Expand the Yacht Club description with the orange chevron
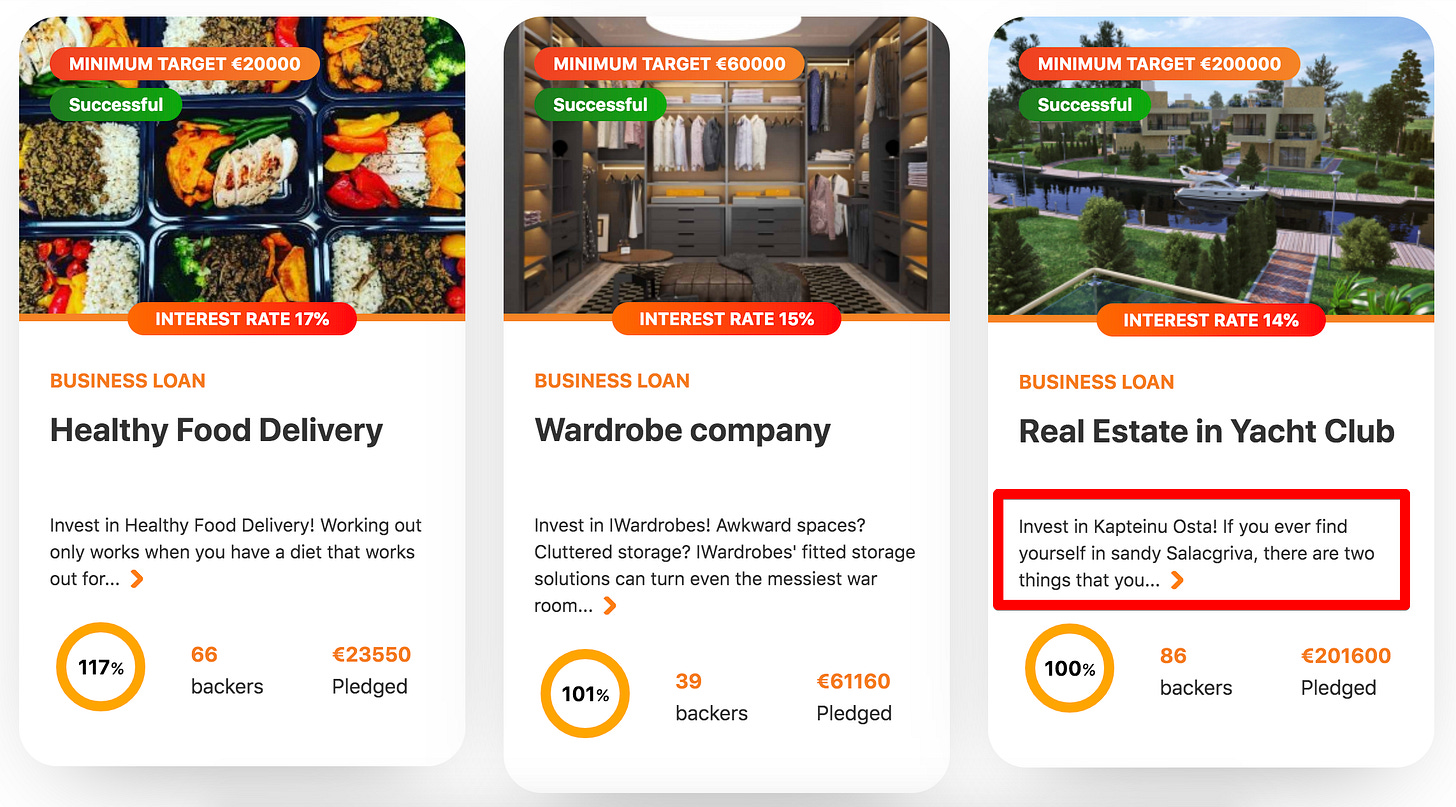The height and width of the screenshot is (807, 1456). [x=1177, y=580]
